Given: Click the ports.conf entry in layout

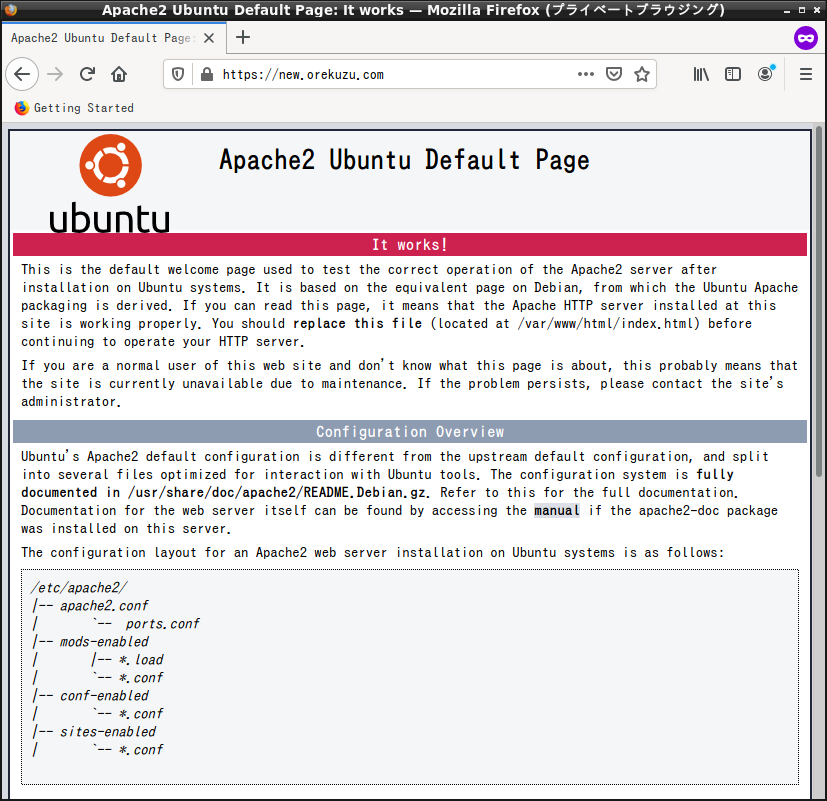Looking at the screenshot, I should pyautogui.click(x=162, y=624).
